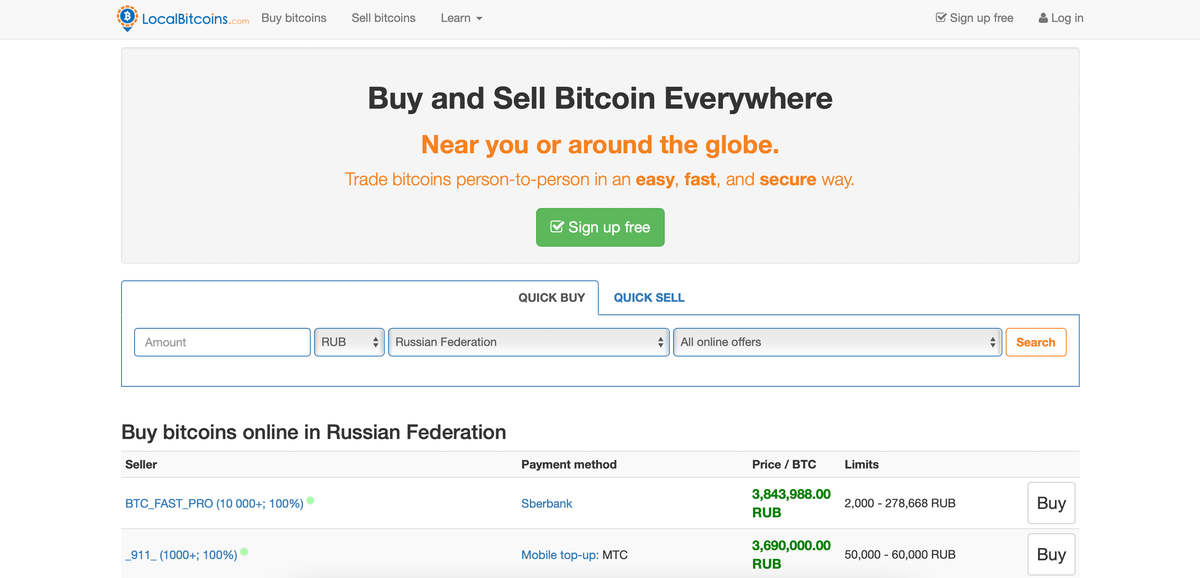Click the LocalBitcoins logo icon
This screenshot has height=578, width=1200.
pyautogui.click(x=127, y=18)
